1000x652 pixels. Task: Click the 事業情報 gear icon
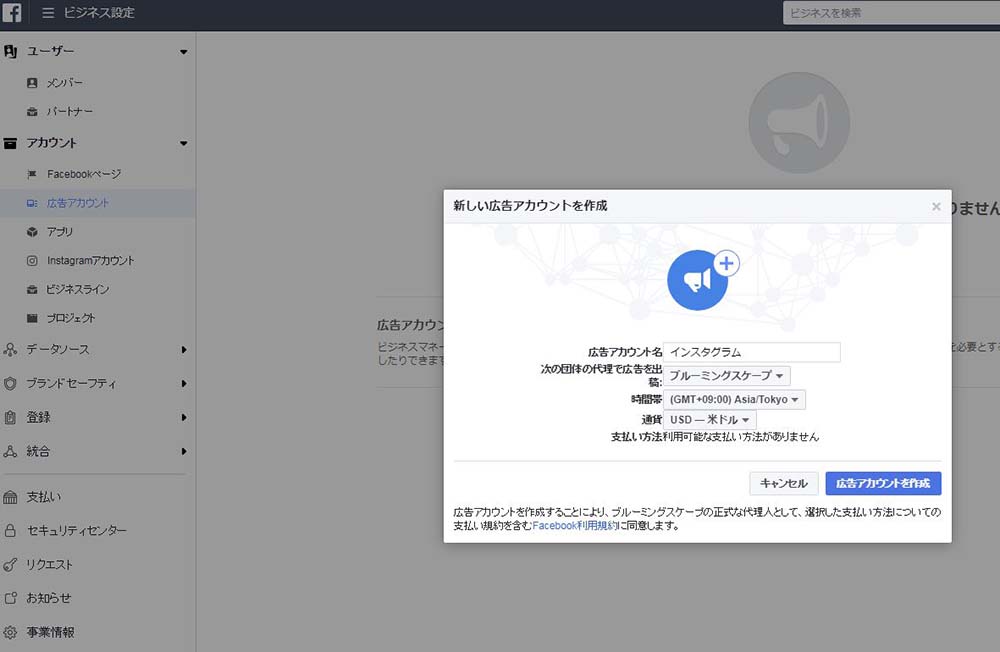[10, 632]
